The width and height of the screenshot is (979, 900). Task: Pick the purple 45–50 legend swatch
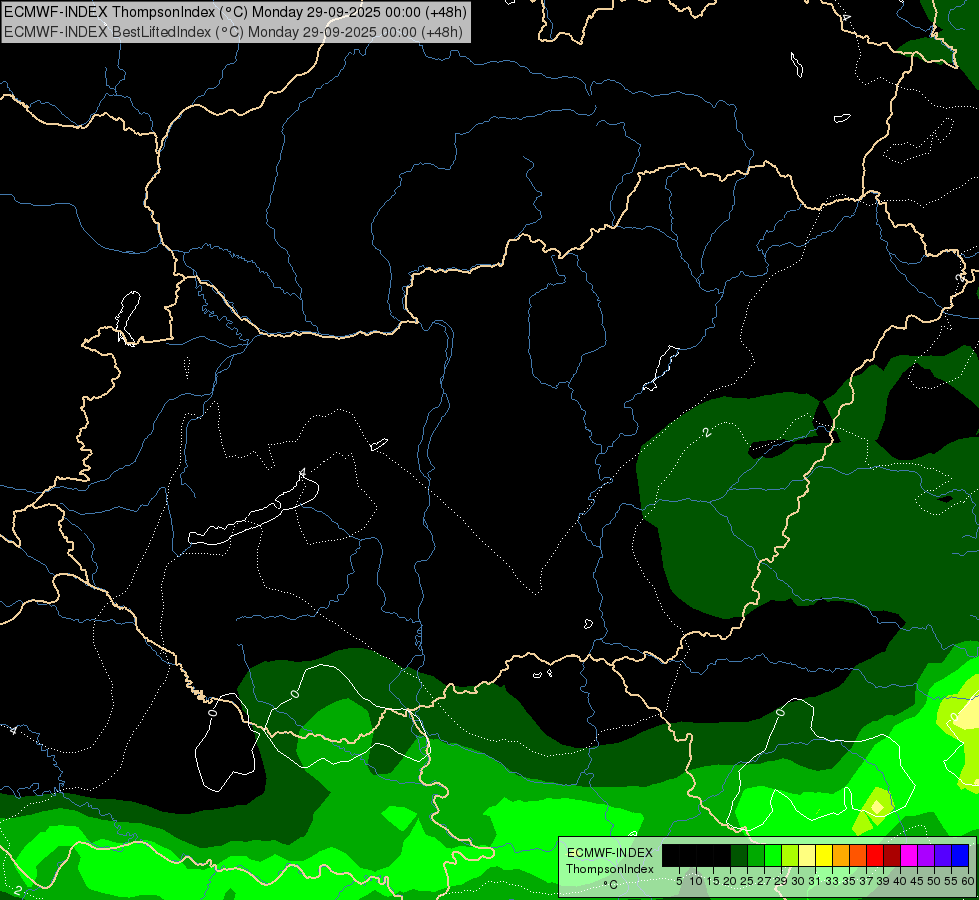(x=926, y=855)
